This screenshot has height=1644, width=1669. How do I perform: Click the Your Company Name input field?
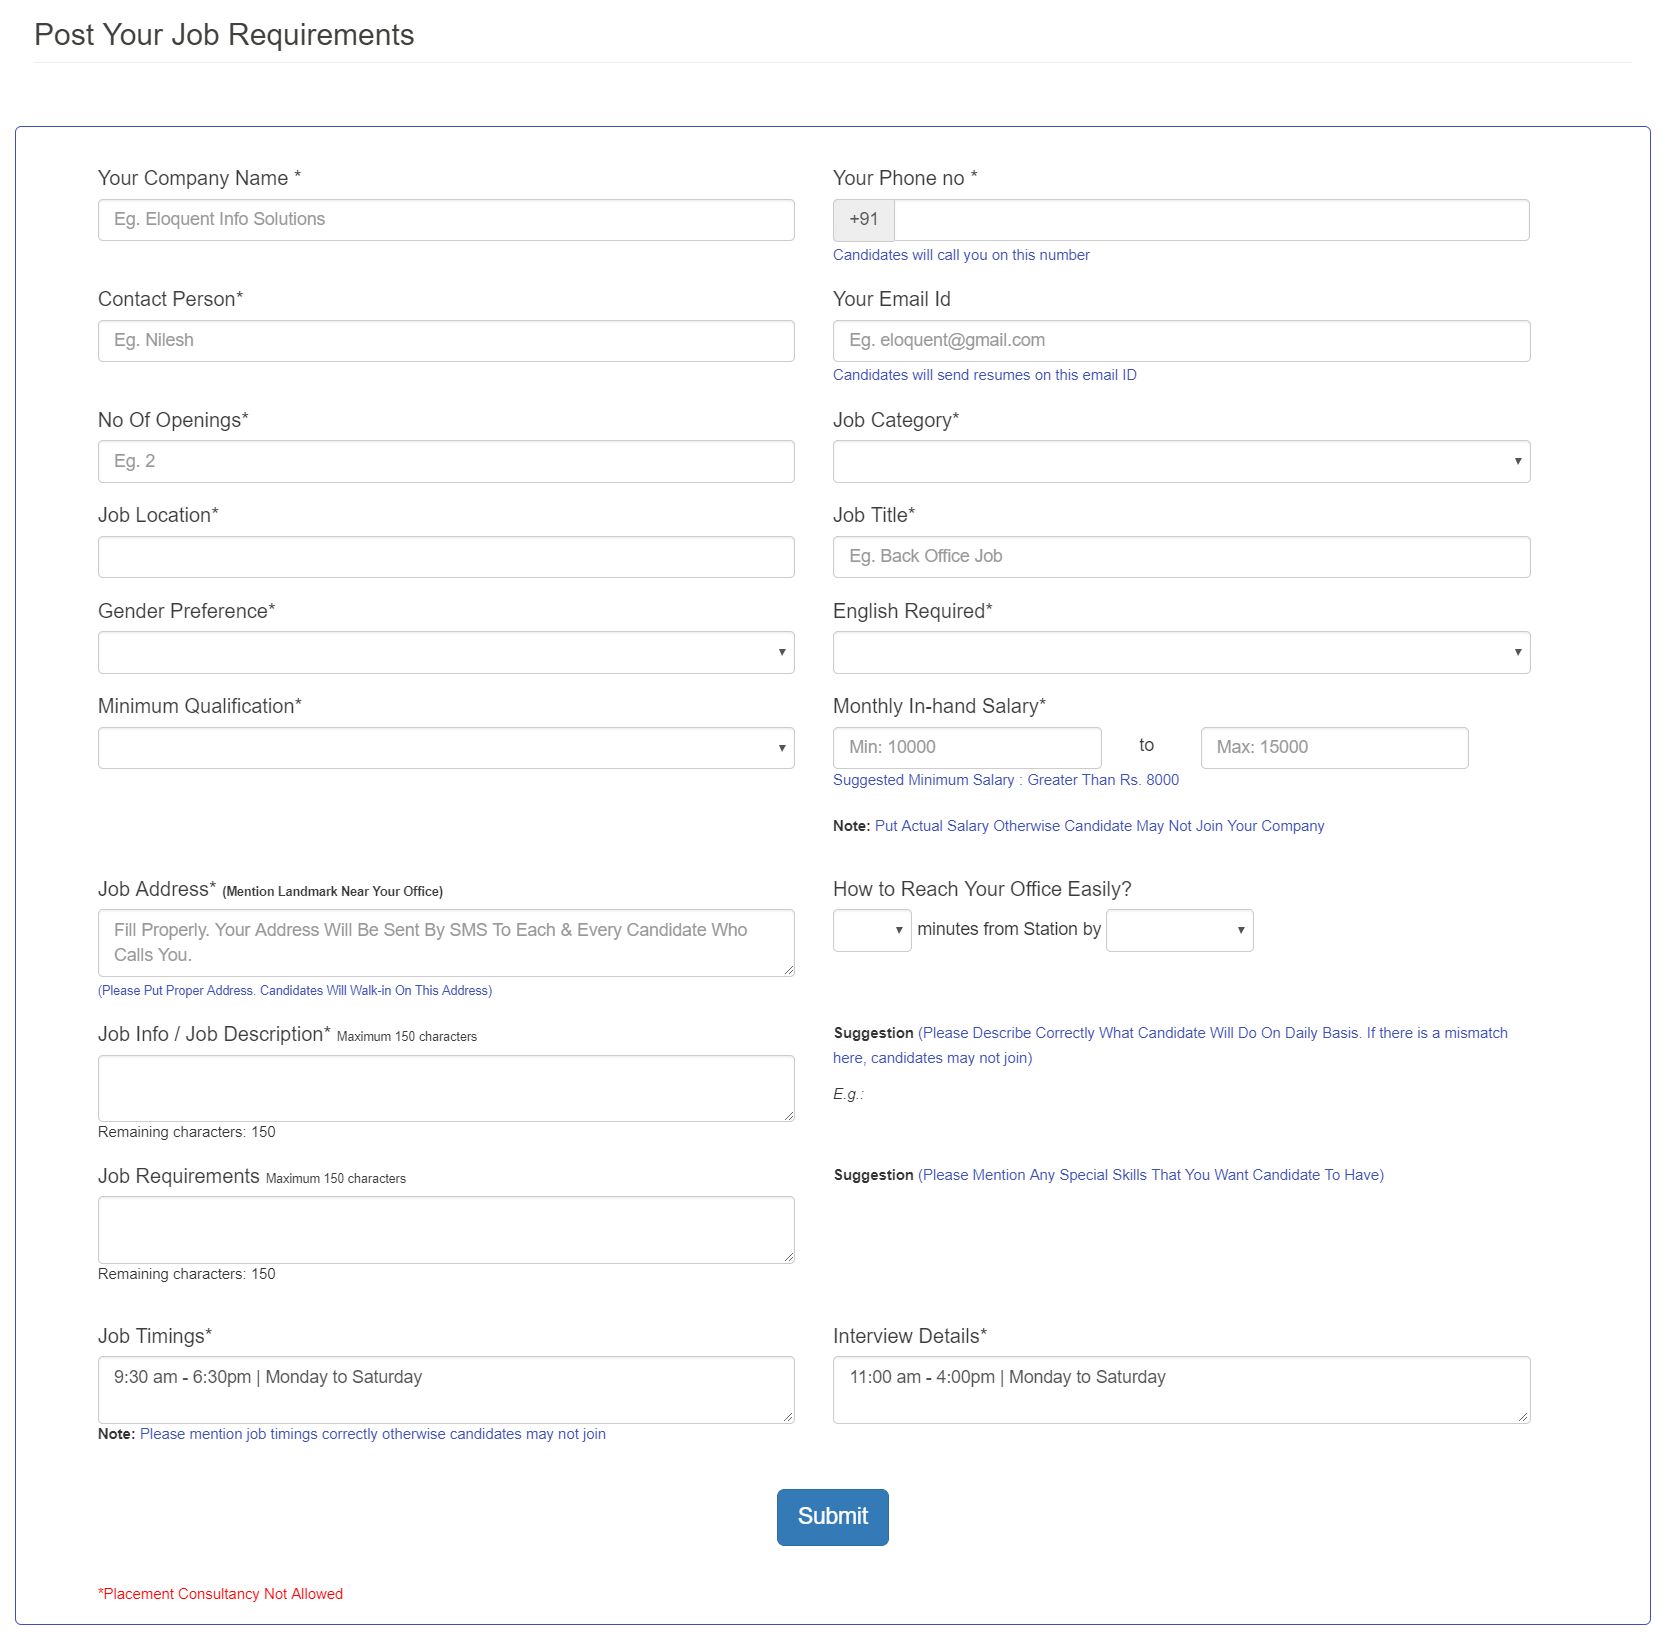point(445,219)
